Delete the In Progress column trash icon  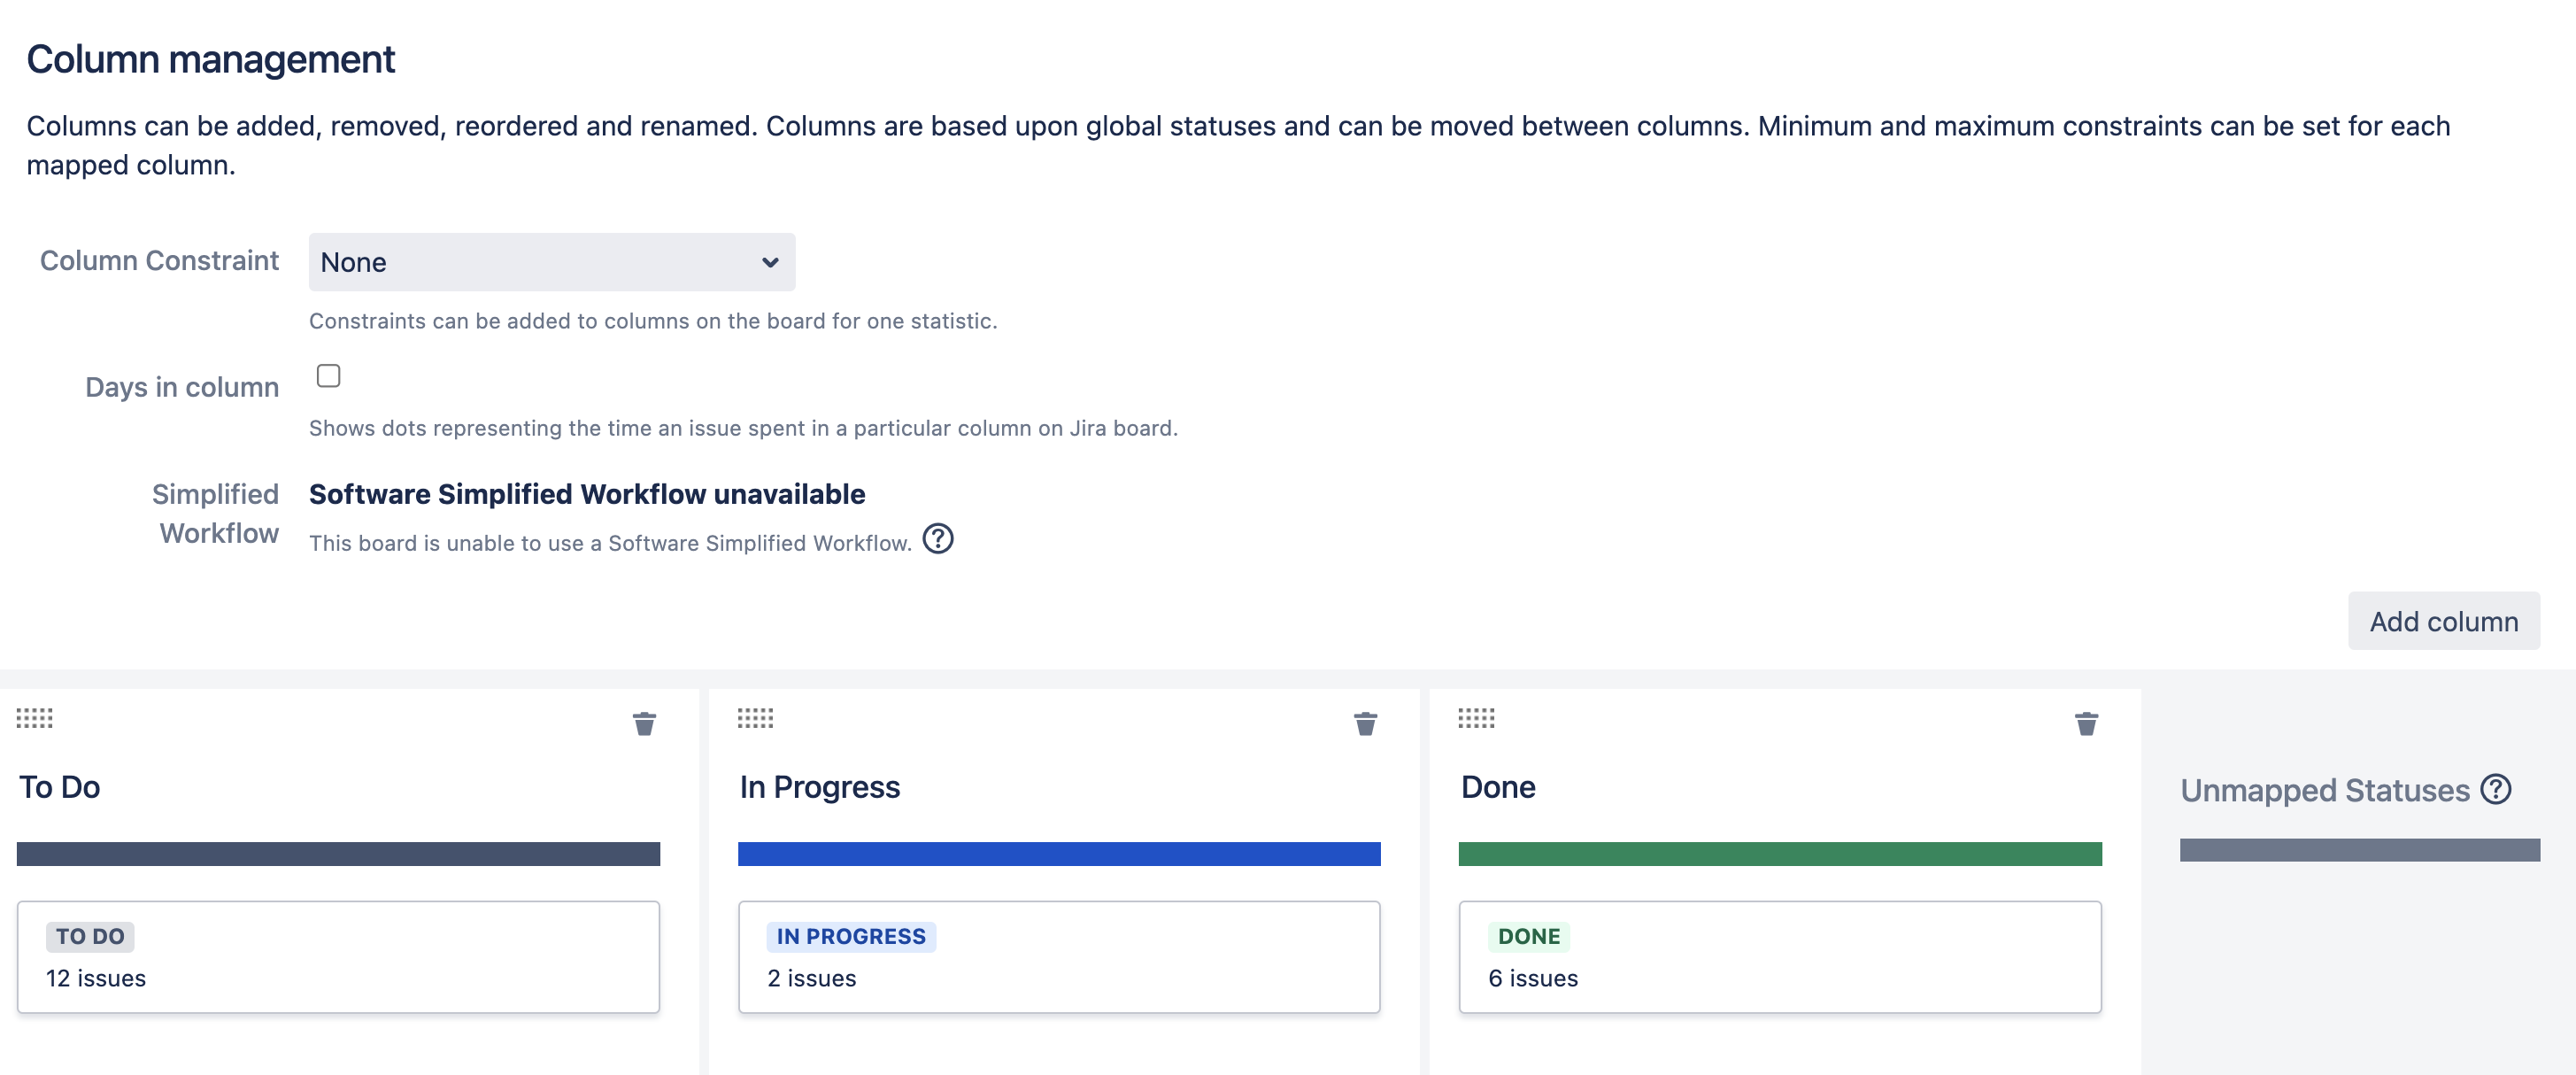[1365, 723]
